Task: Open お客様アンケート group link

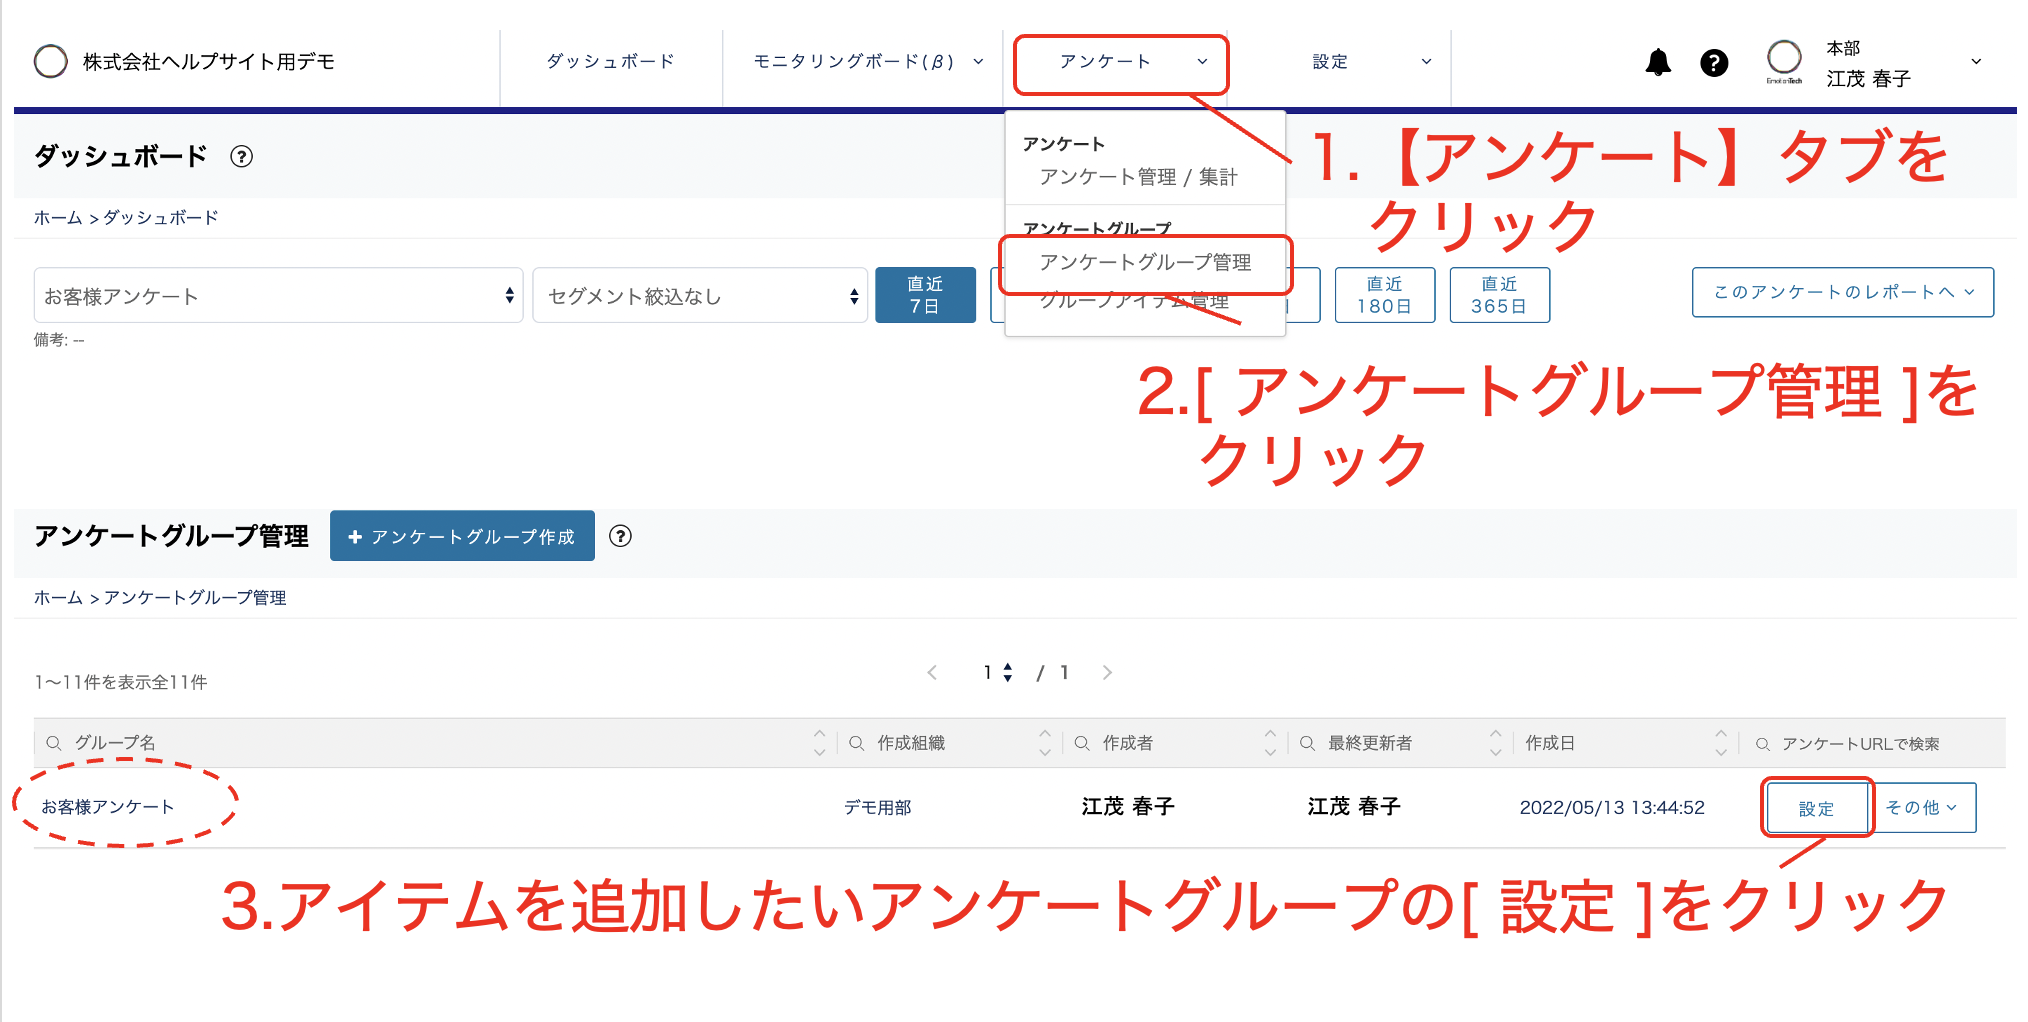Action: (x=108, y=807)
